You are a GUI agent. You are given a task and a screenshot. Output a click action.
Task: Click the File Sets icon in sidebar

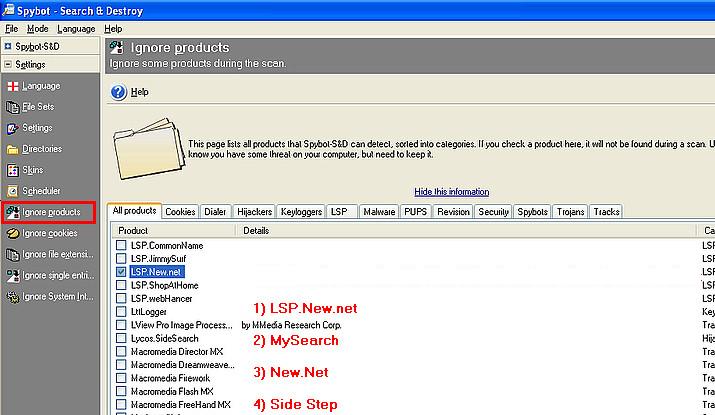tap(12, 107)
